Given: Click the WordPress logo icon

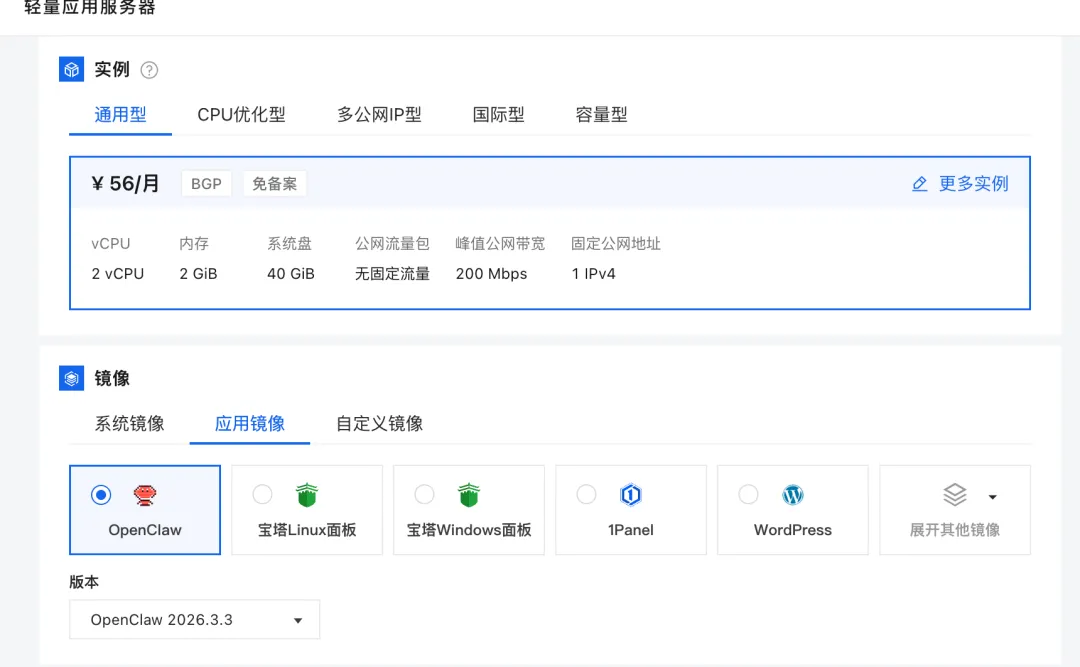Looking at the screenshot, I should [793, 495].
